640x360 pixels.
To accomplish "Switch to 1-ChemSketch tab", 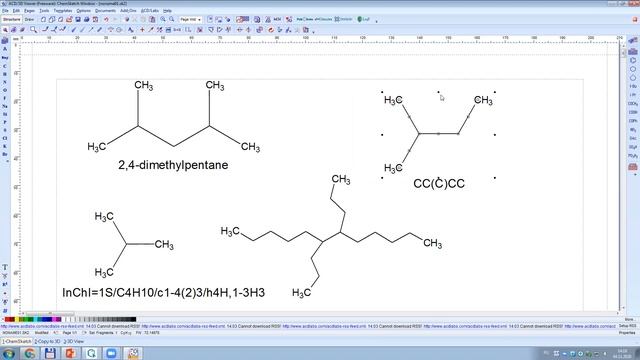I will point(16,342).
